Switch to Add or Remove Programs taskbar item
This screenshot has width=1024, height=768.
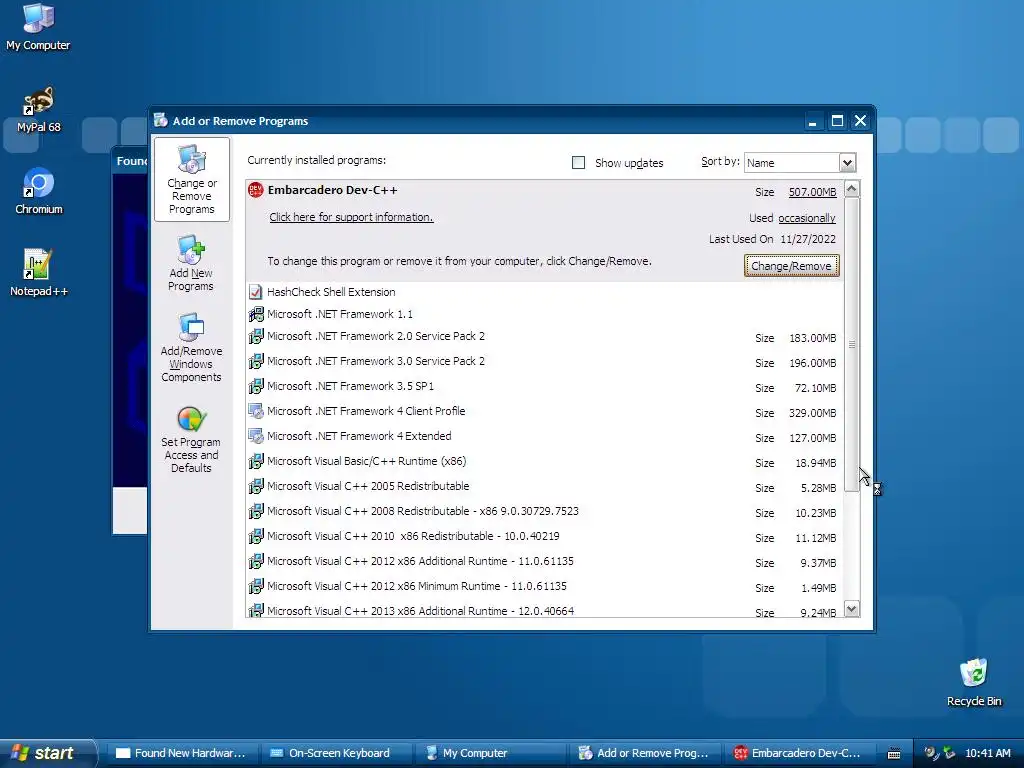[x=643, y=753]
